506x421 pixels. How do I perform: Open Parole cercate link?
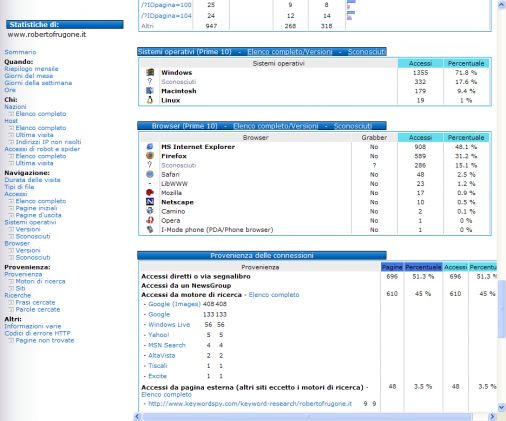click(x=38, y=309)
